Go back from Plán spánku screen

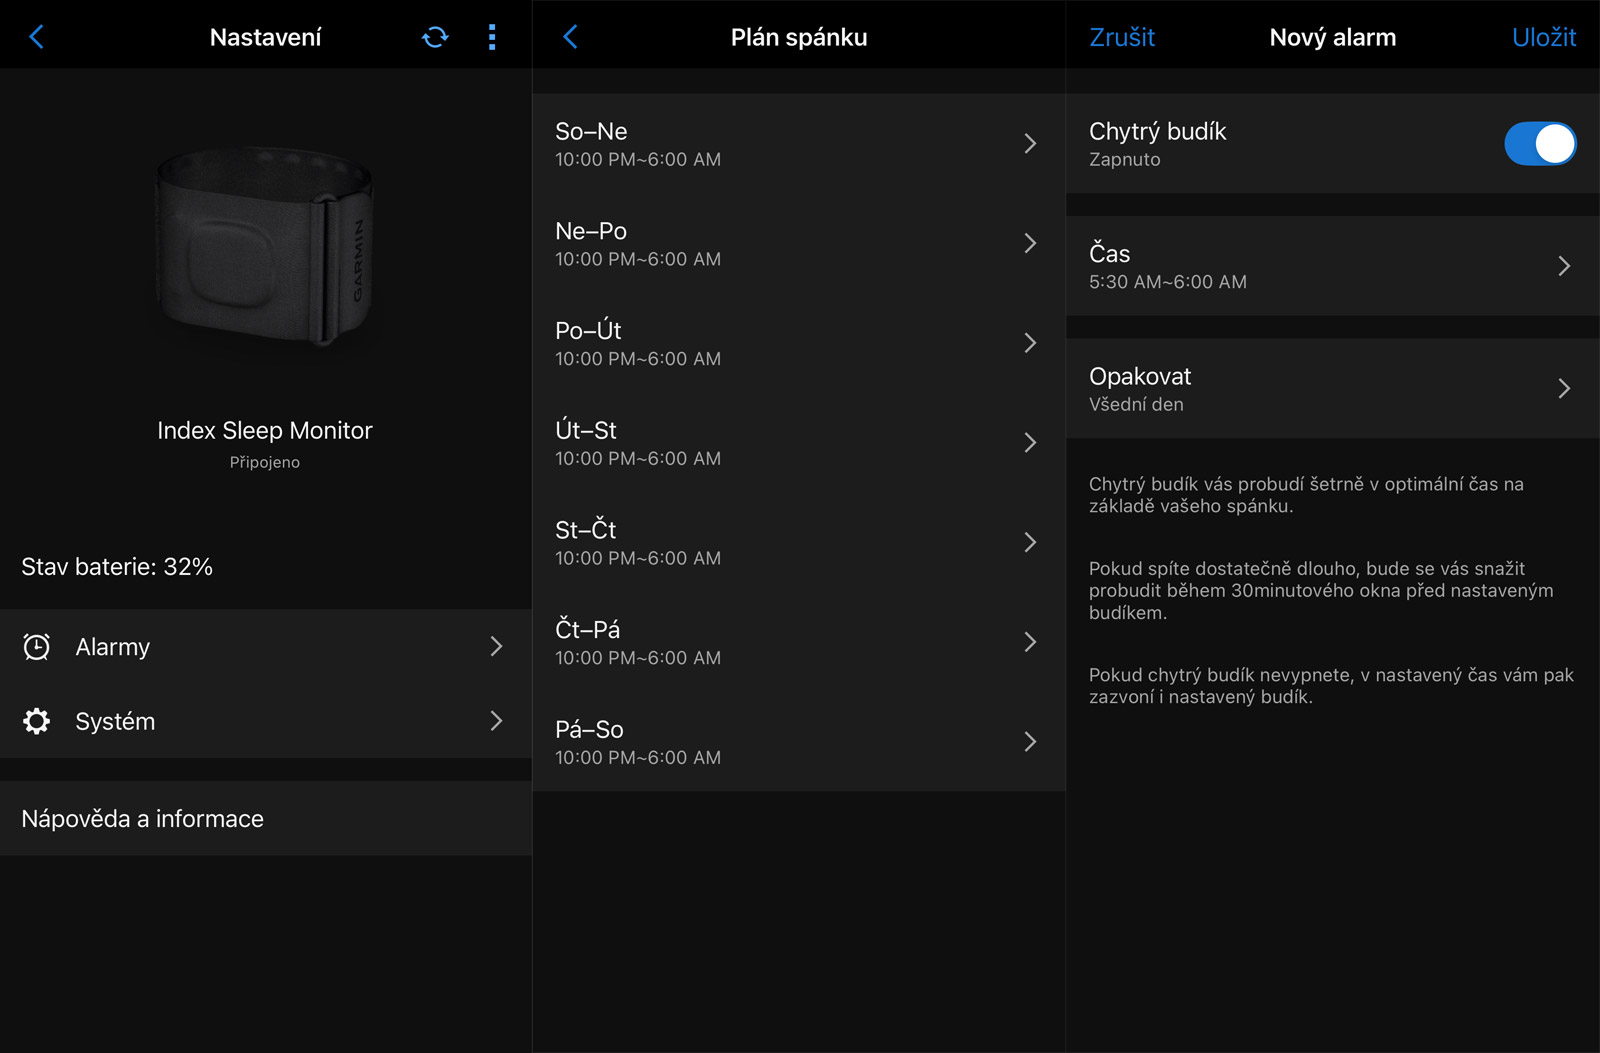coord(570,37)
